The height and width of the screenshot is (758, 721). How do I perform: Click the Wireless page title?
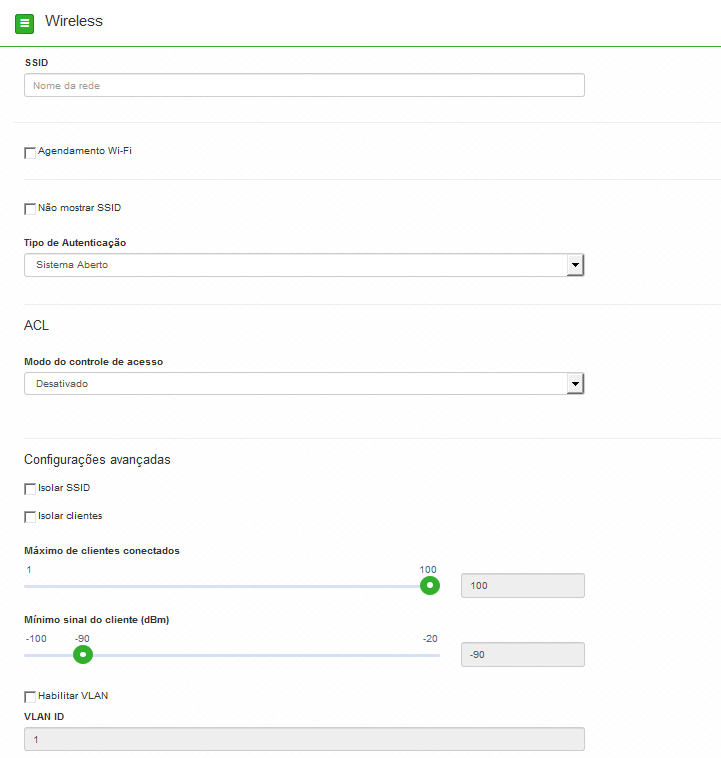74,21
